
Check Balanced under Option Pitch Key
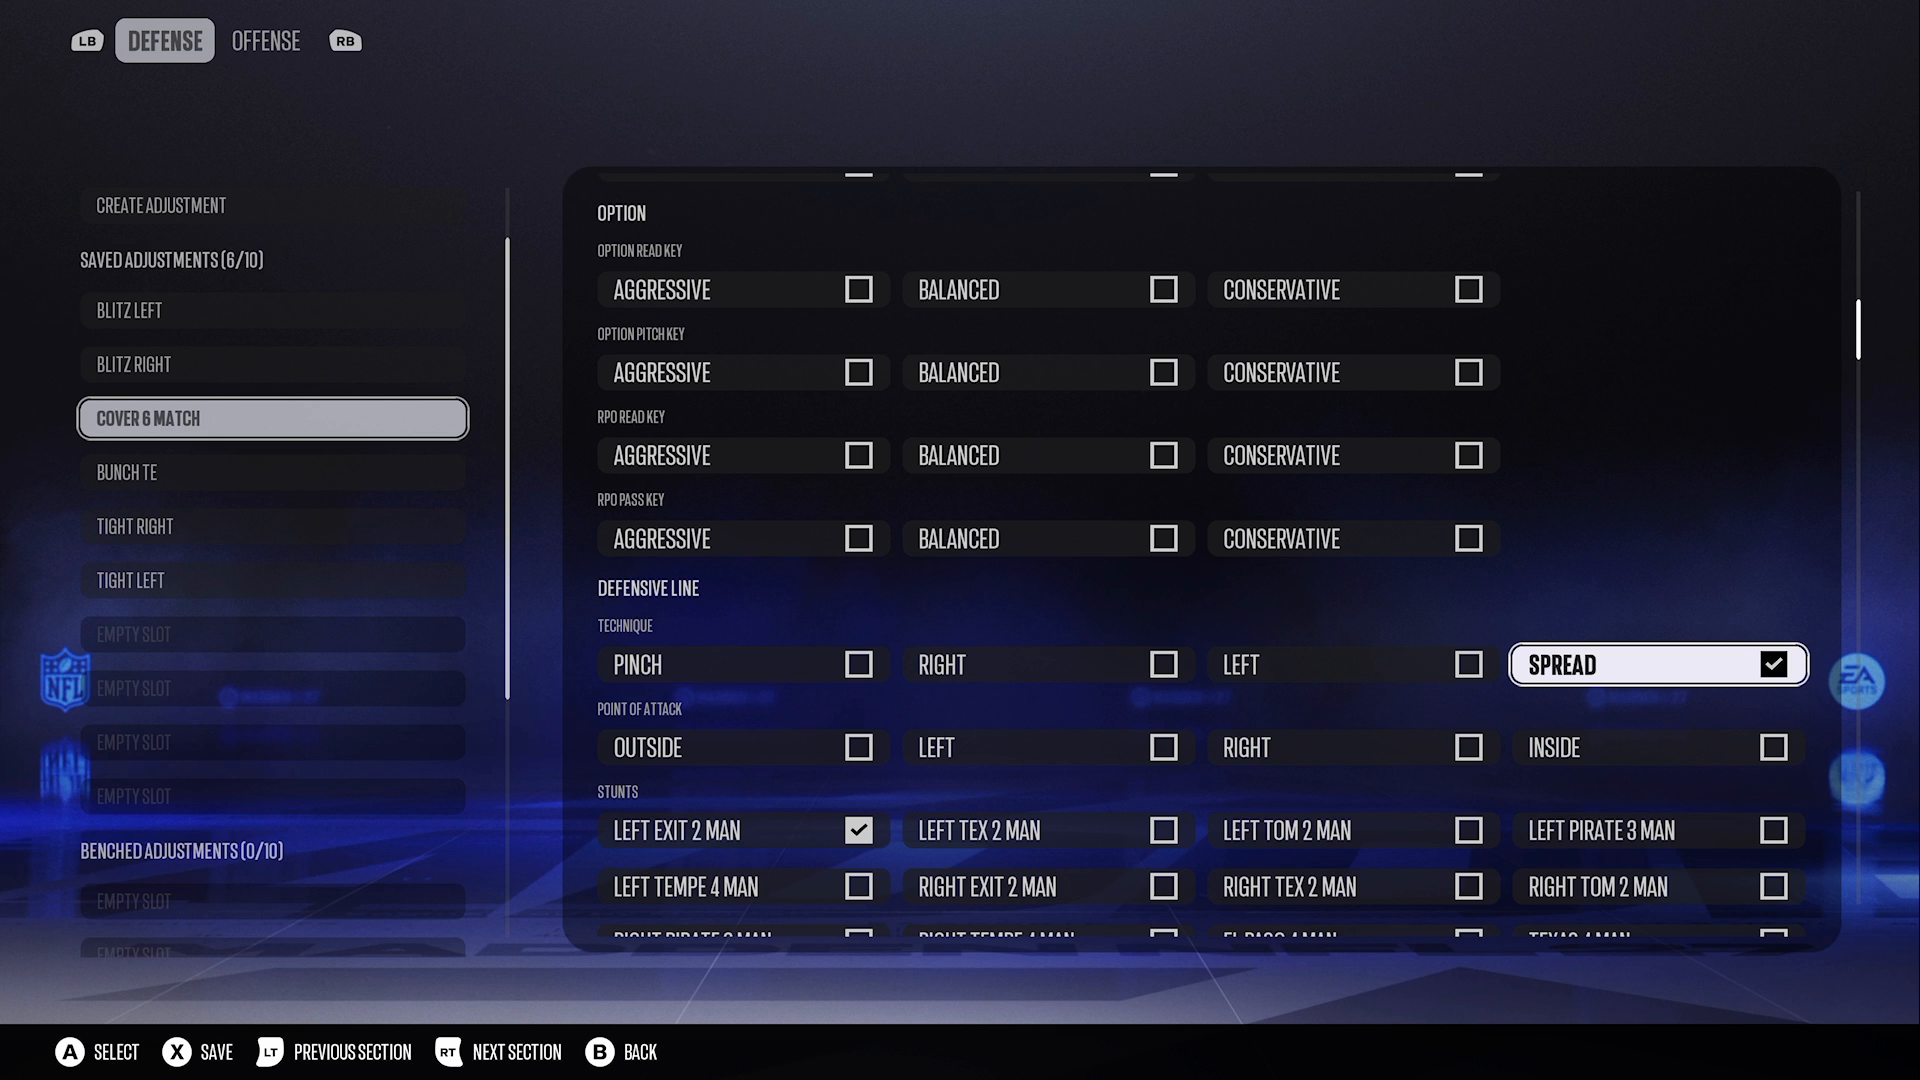[x=1164, y=373]
